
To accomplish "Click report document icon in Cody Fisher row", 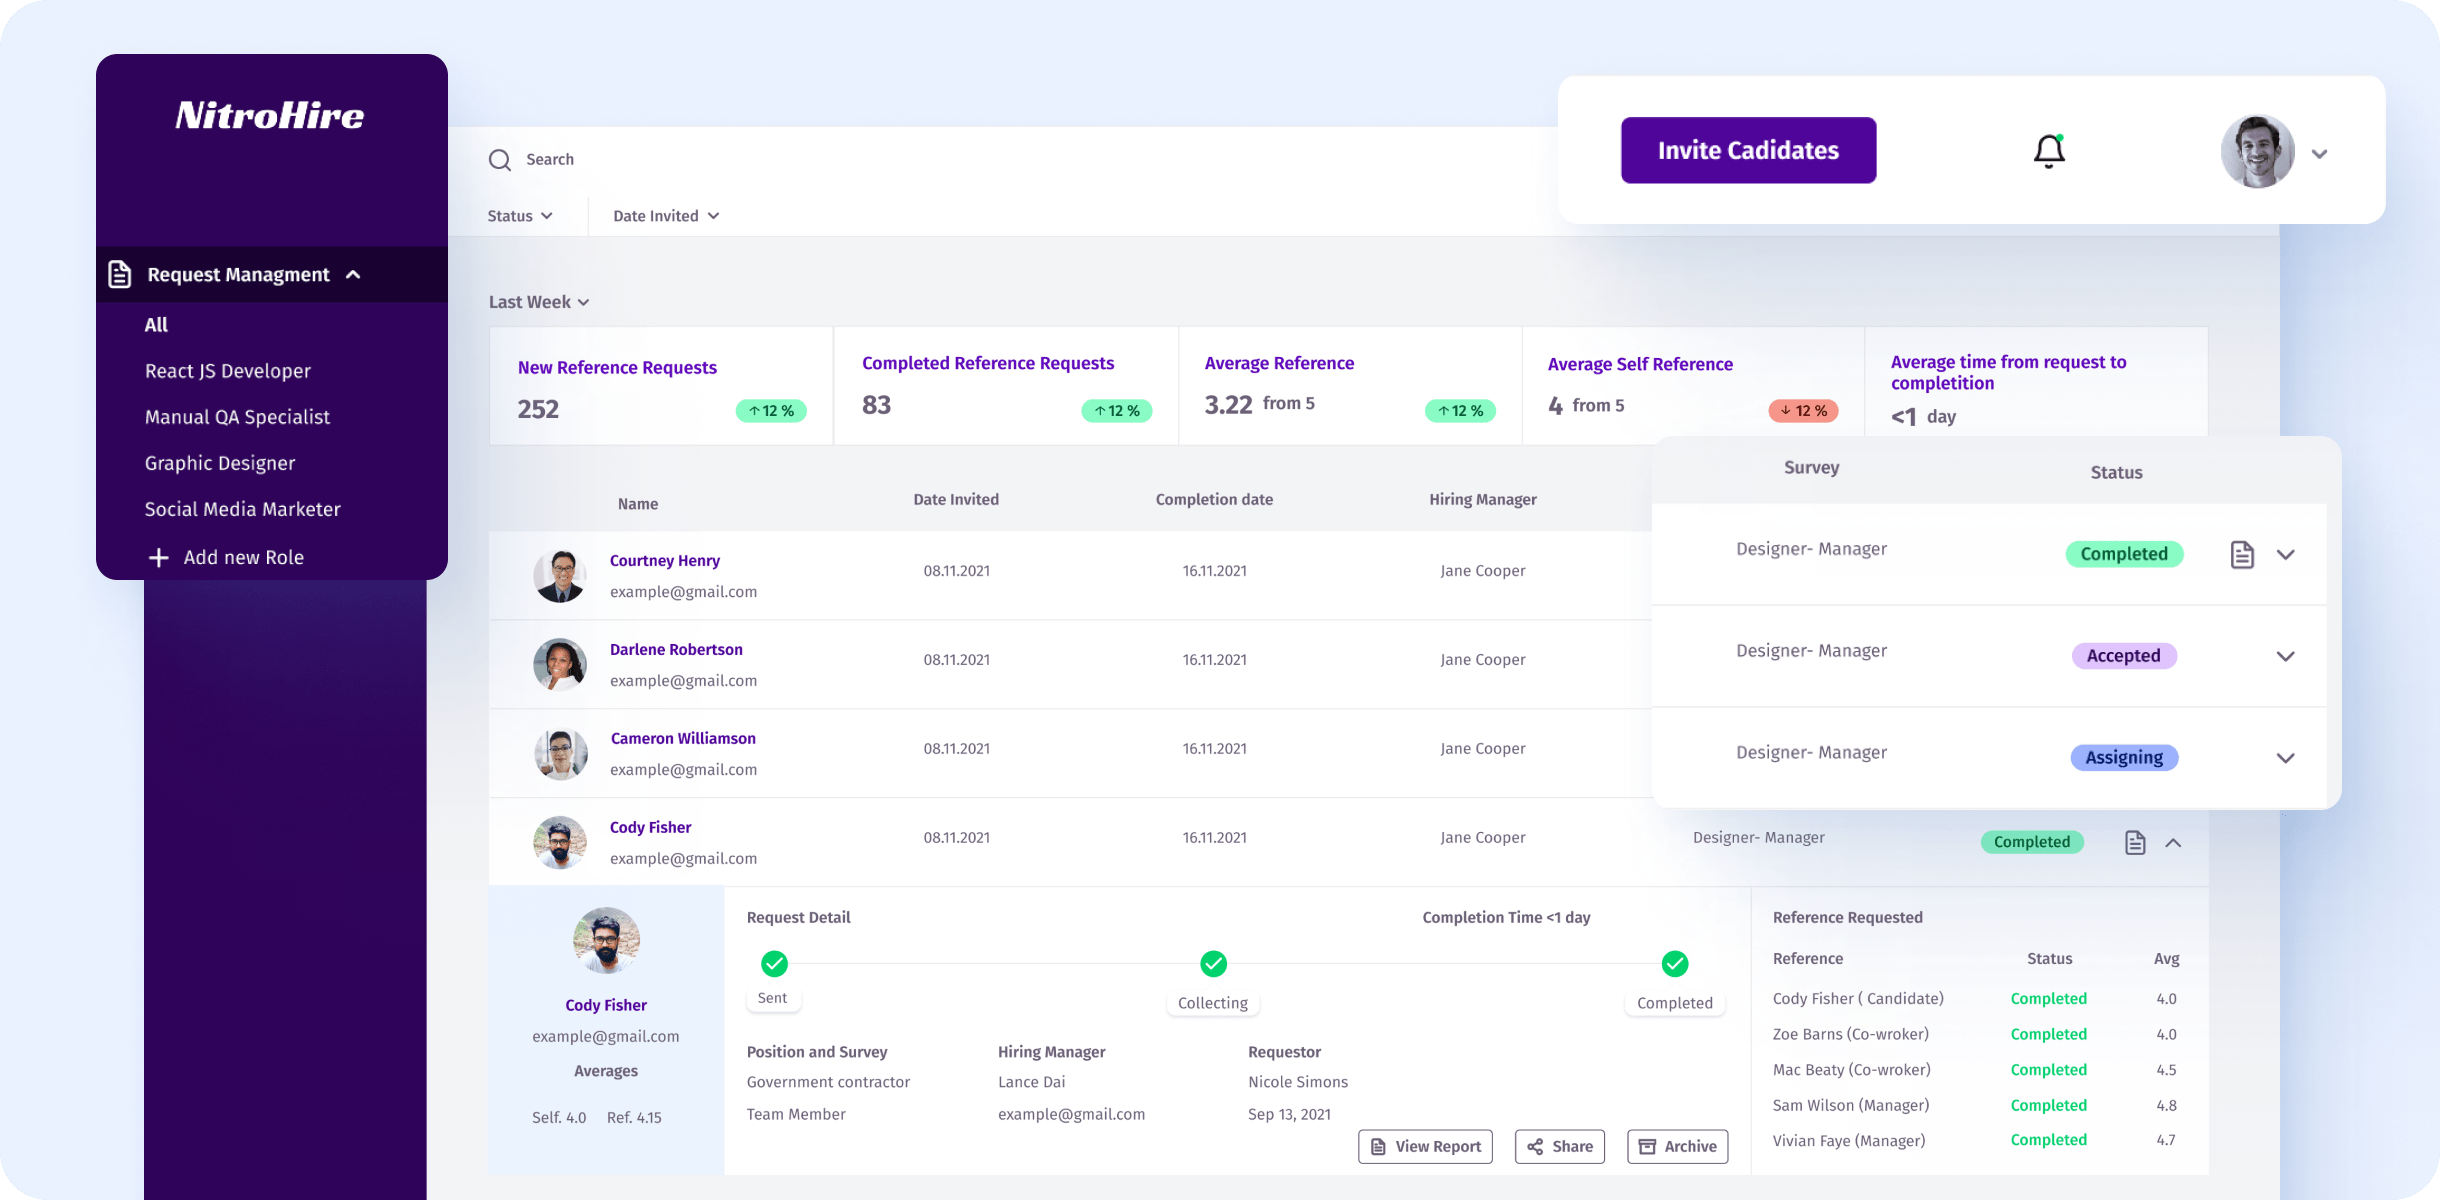I will pyautogui.click(x=2135, y=843).
